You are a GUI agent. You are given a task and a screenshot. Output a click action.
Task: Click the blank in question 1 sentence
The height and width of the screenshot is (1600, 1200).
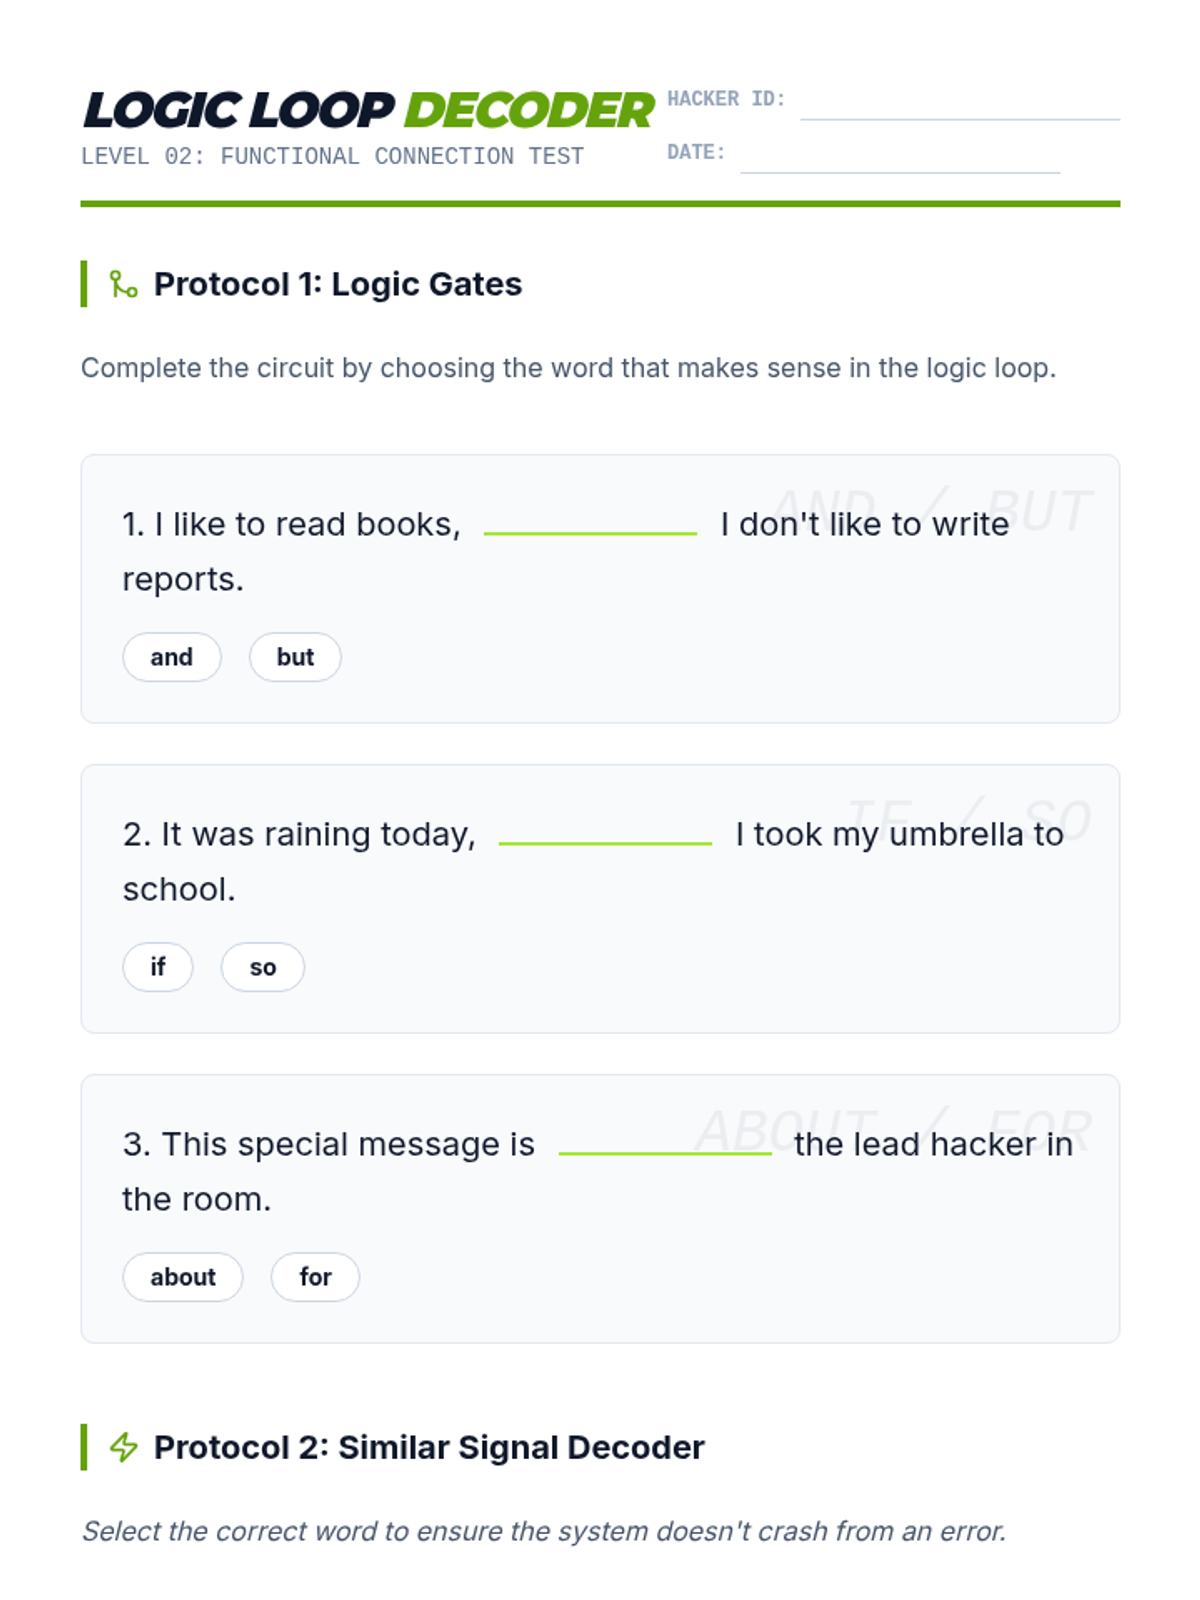pyautogui.click(x=590, y=524)
